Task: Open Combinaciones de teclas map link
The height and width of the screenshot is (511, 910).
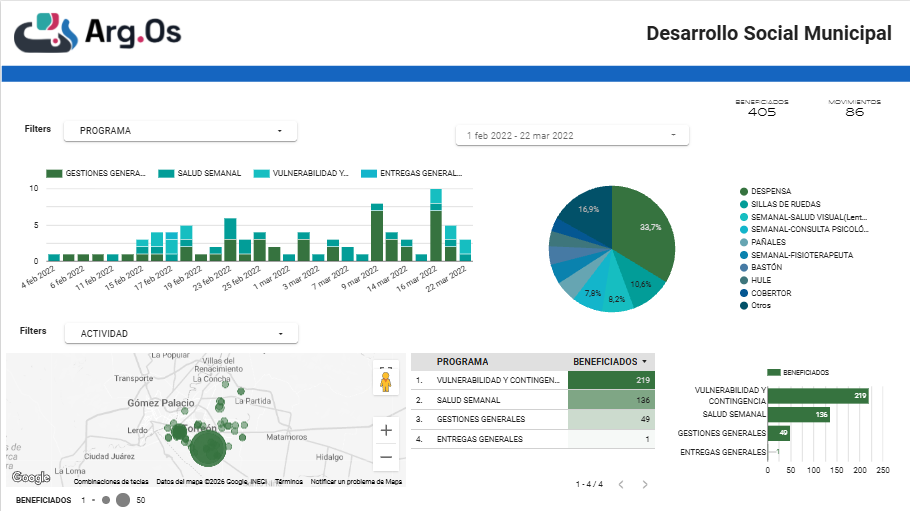Action: pos(111,481)
